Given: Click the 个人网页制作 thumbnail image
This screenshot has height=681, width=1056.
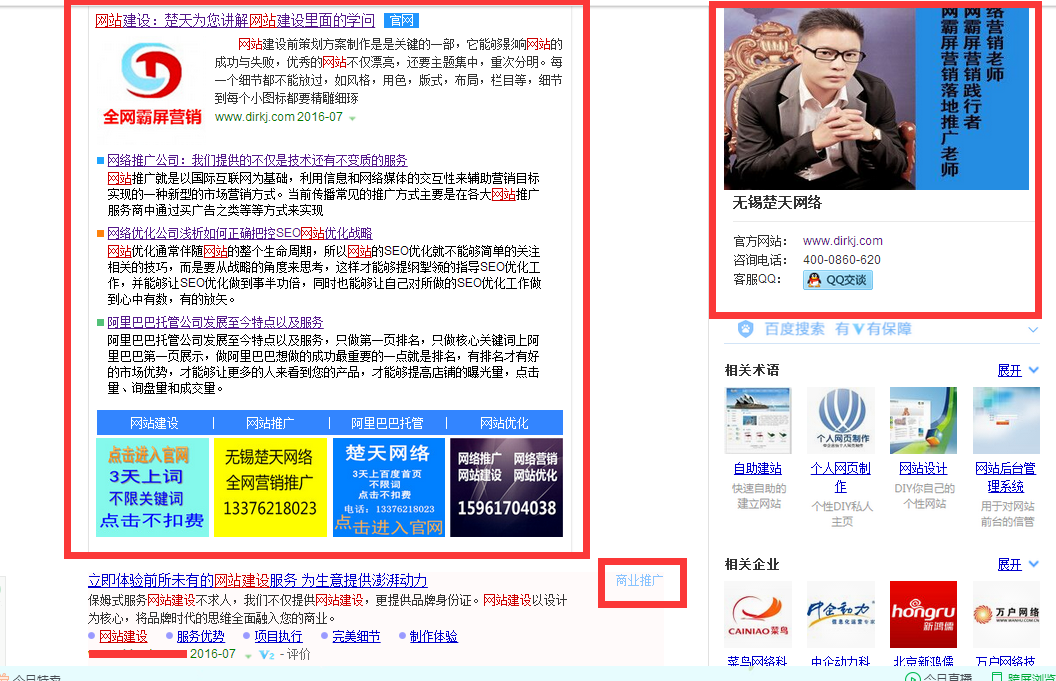Looking at the screenshot, I should tap(840, 420).
